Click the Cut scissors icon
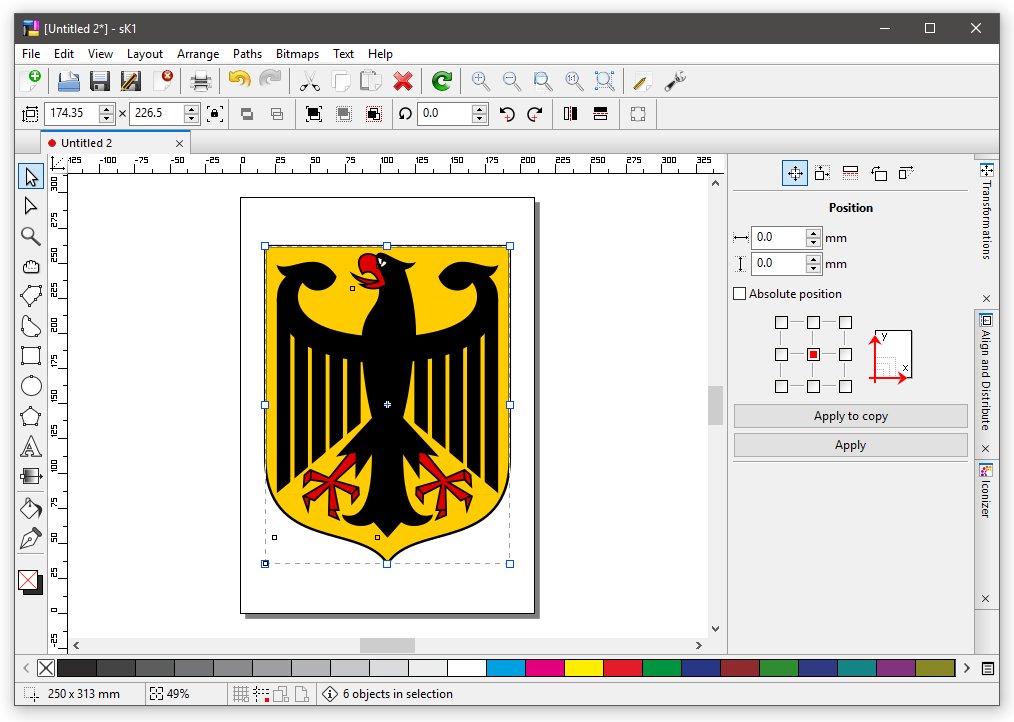1014x722 pixels. tap(310, 81)
